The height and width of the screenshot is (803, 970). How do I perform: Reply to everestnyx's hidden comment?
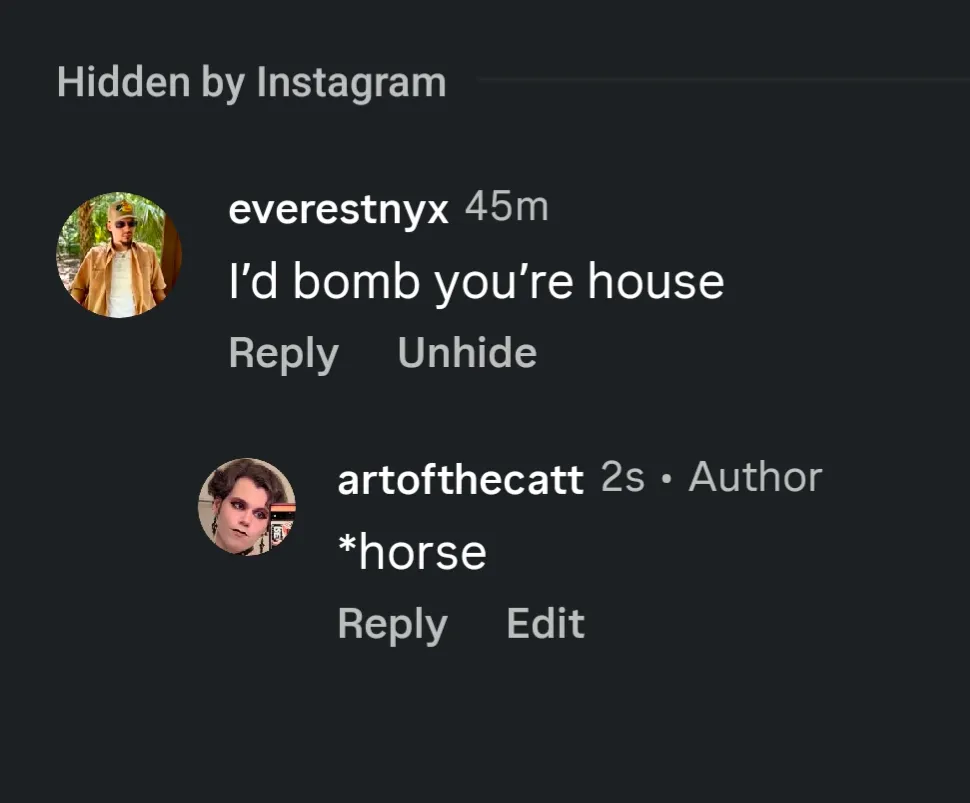click(x=283, y=353)
